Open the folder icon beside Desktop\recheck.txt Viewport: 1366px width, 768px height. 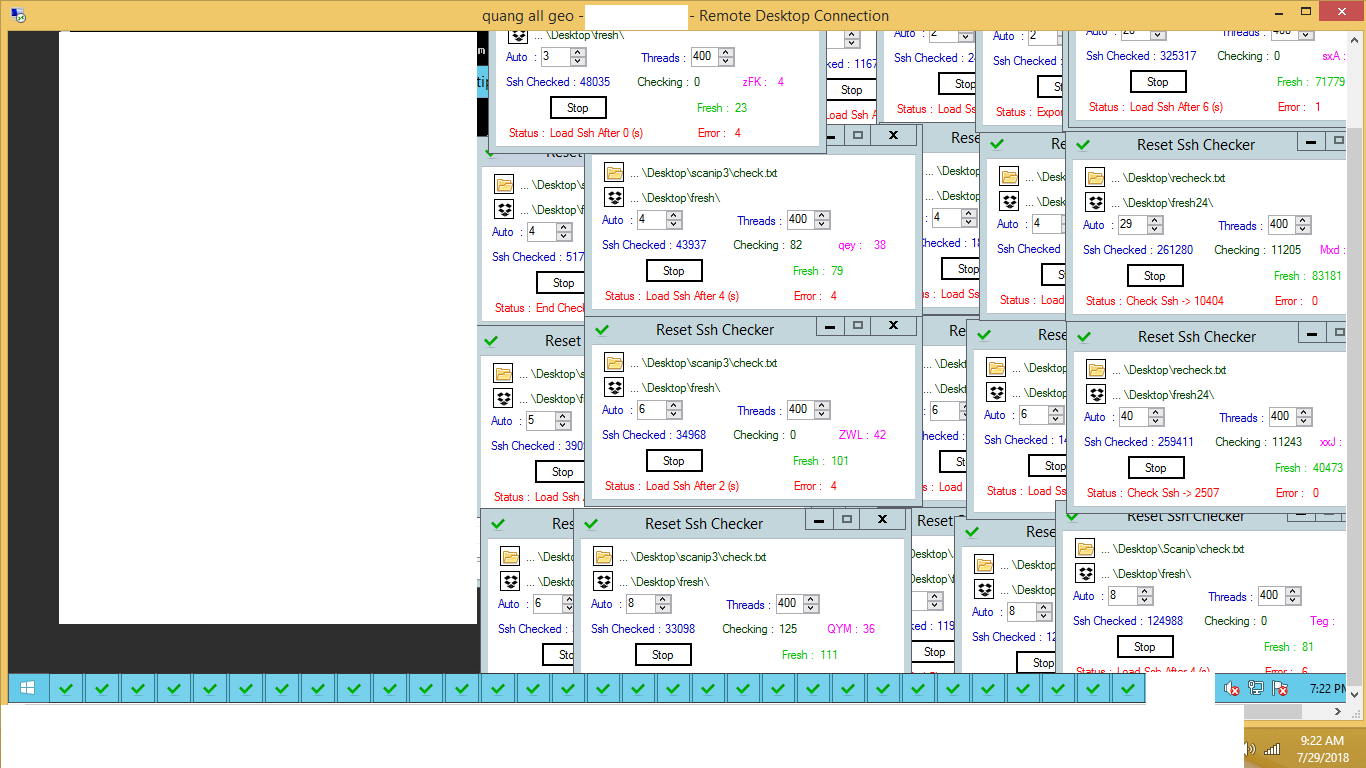1095,177
